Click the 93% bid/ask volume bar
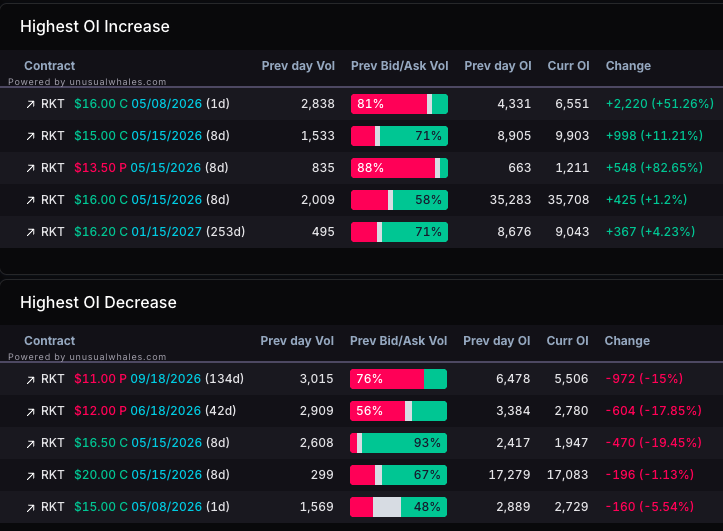723x531 pixels. (398, 443)
